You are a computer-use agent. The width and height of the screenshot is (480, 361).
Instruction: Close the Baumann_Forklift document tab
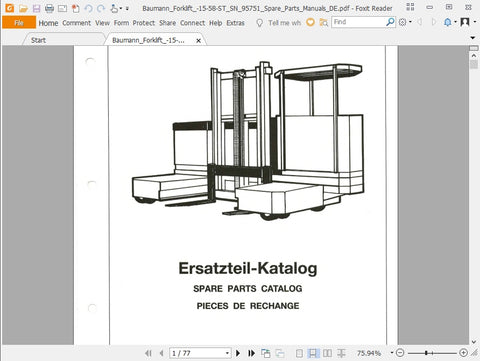tap(198, 41)
